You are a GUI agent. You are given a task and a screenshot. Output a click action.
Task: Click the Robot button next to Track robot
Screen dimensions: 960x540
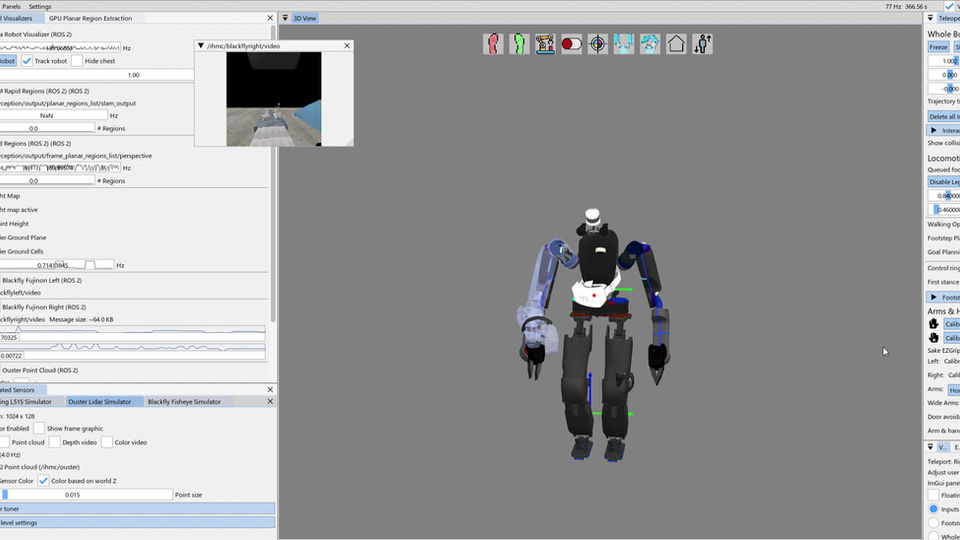8,61
